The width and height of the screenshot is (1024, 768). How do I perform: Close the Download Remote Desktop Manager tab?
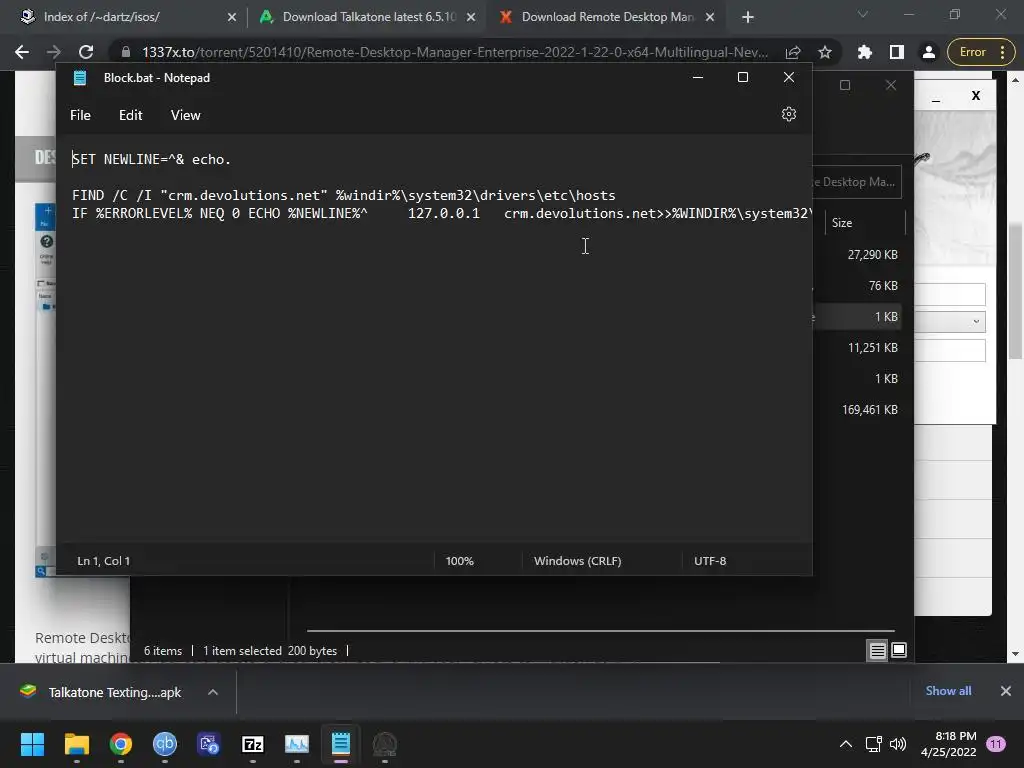point(710,18)
